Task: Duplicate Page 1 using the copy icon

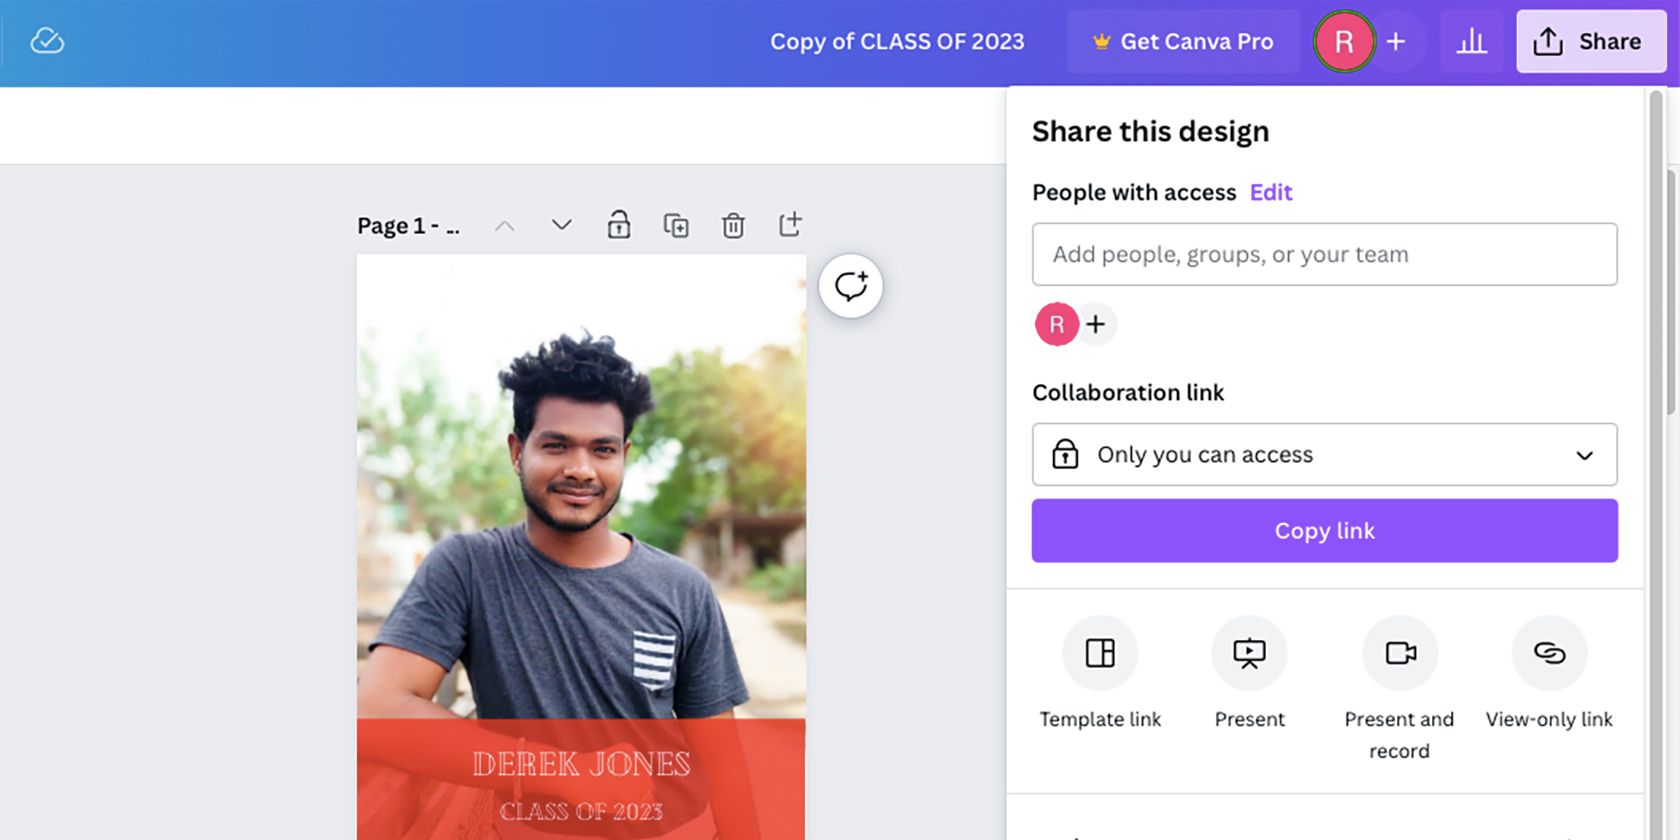Action: point(676,225)
